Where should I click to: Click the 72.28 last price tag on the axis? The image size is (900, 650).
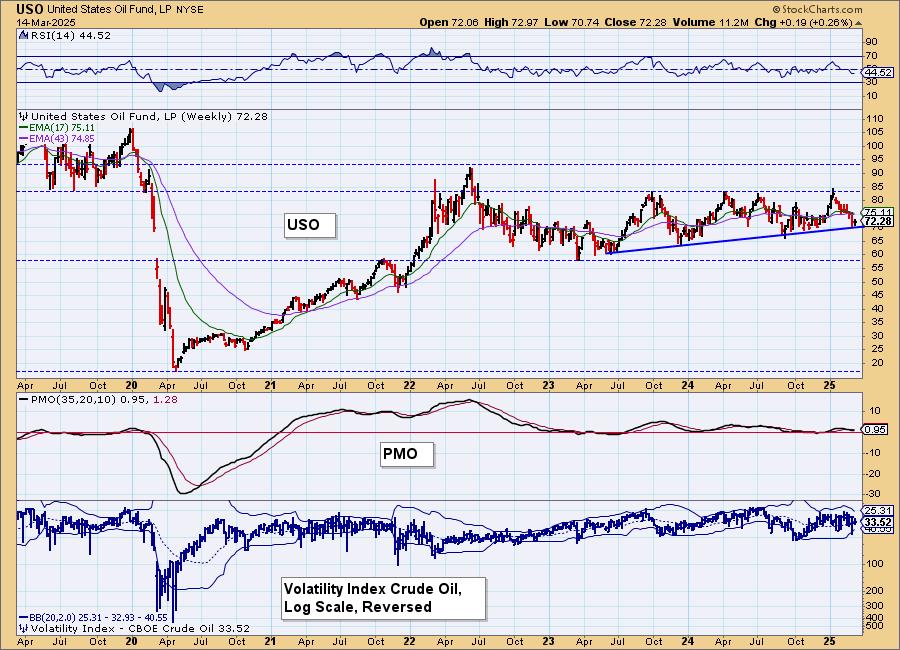(878, 221)
